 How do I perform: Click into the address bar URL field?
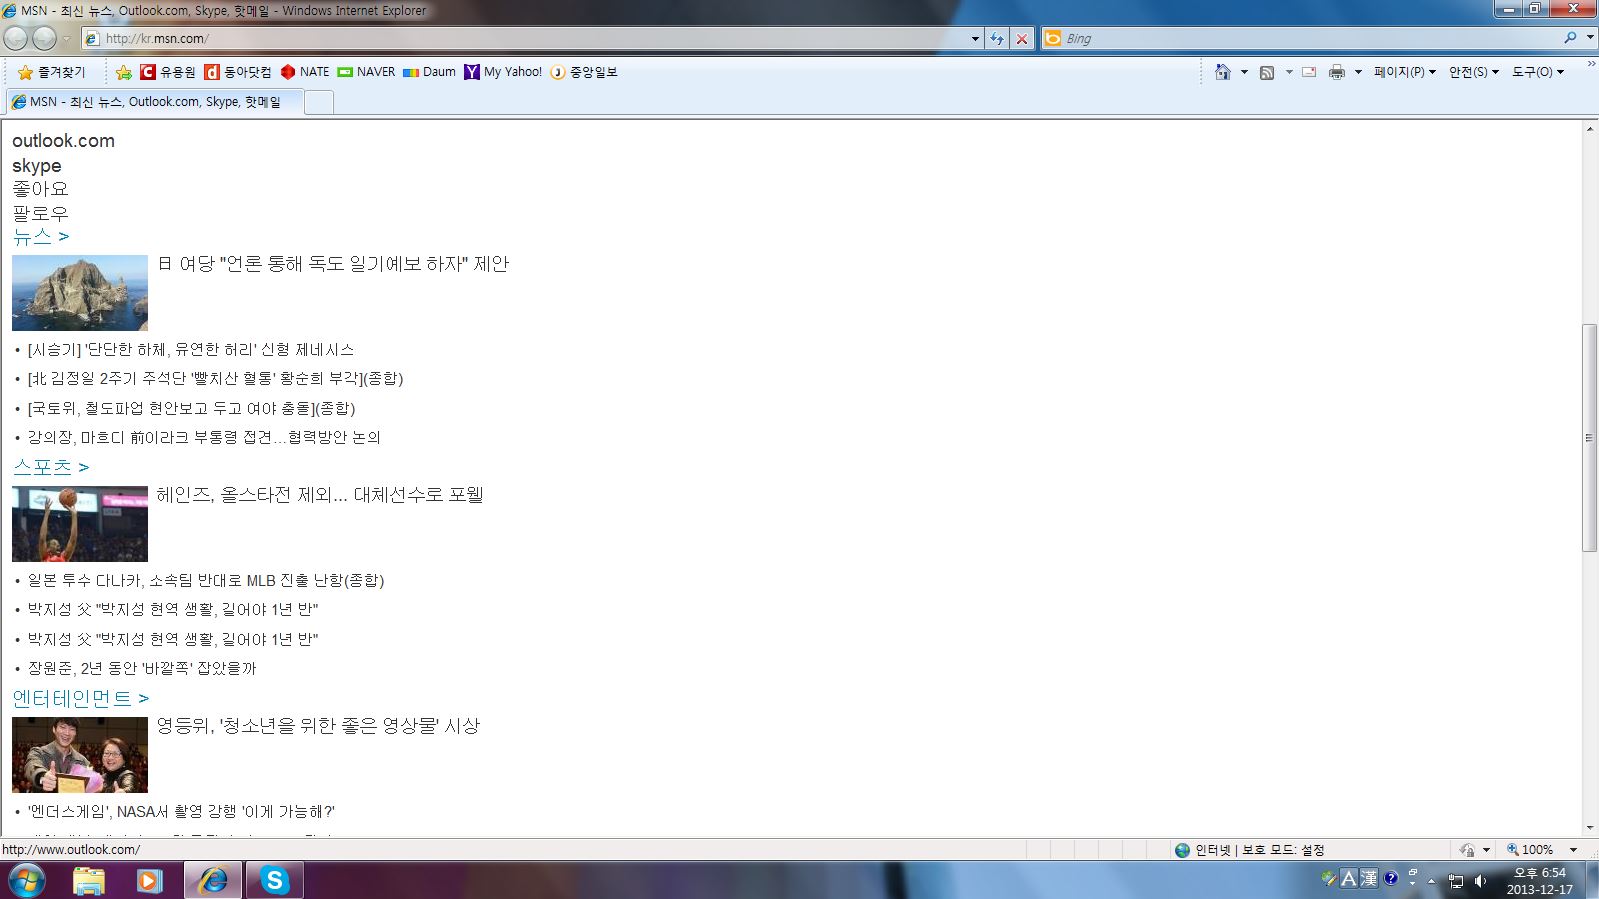point(525,38)
